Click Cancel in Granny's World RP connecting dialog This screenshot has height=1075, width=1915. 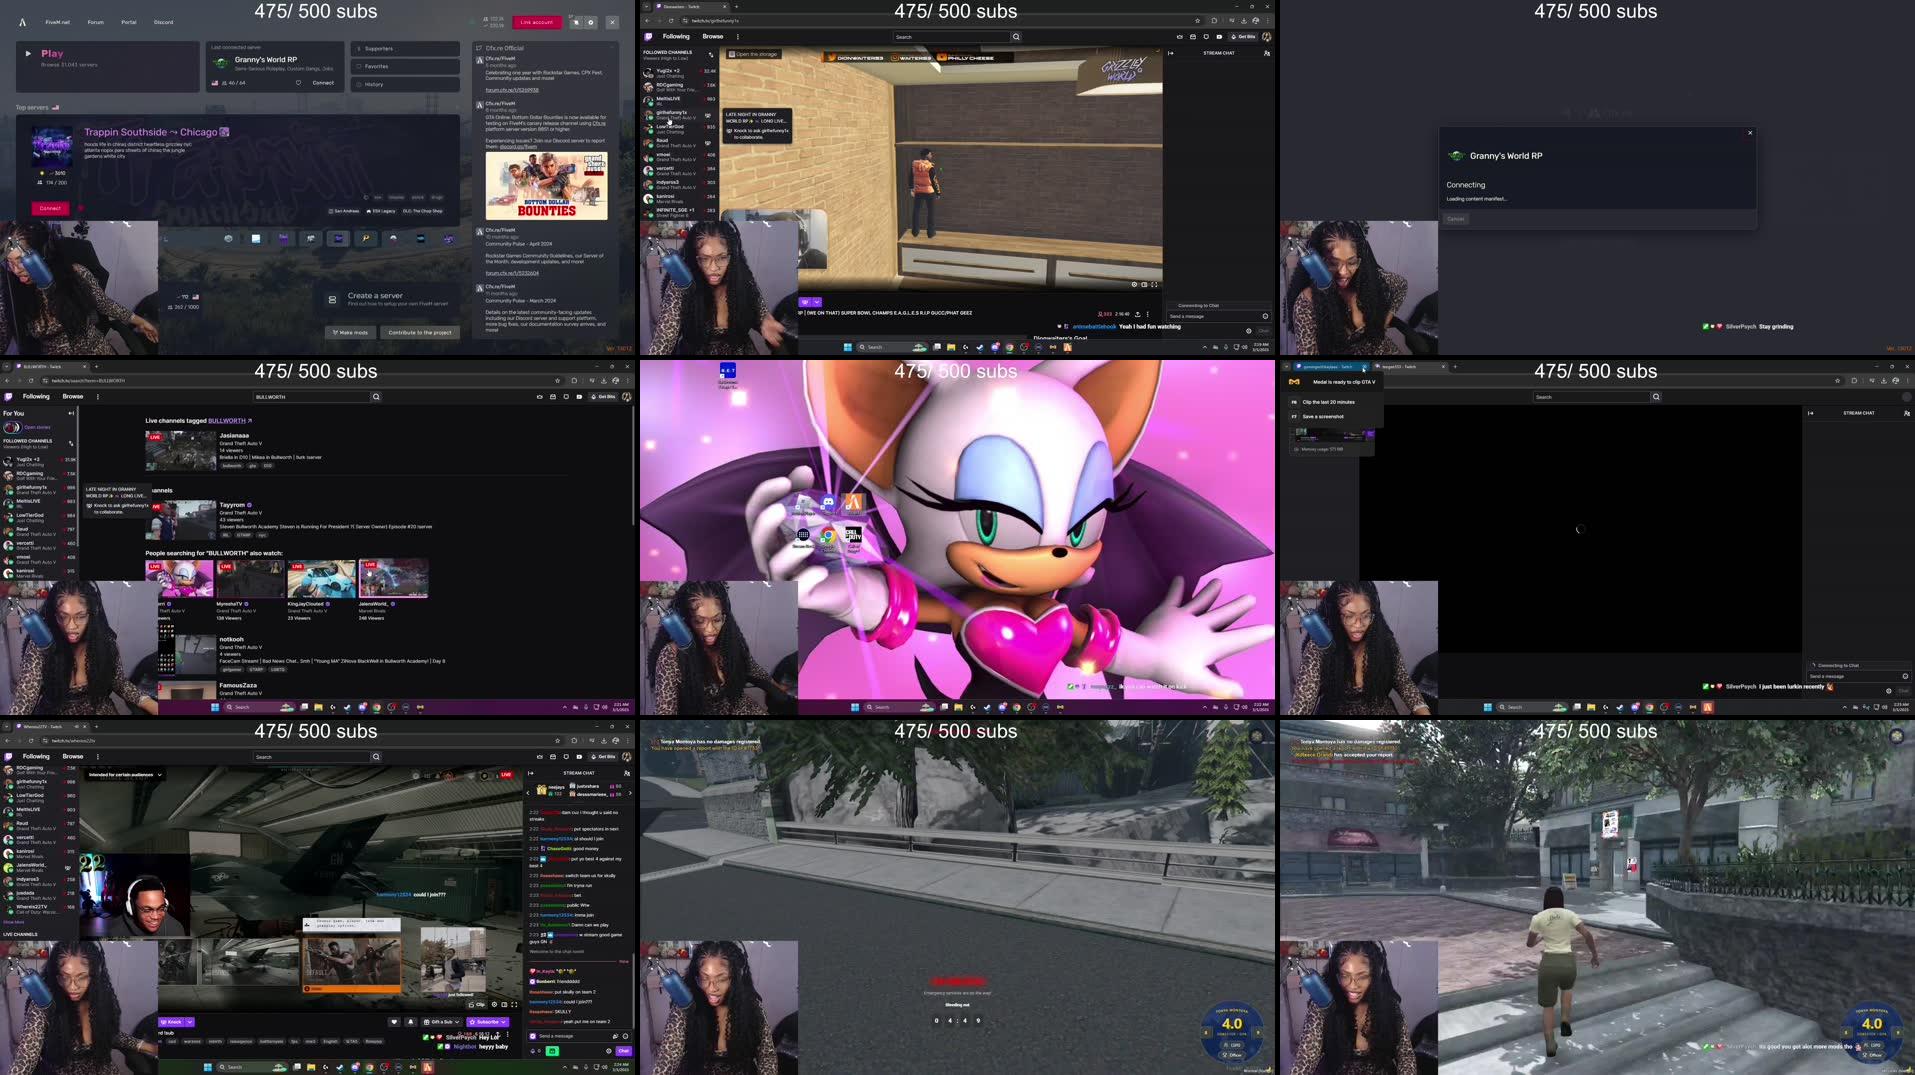1456,219
